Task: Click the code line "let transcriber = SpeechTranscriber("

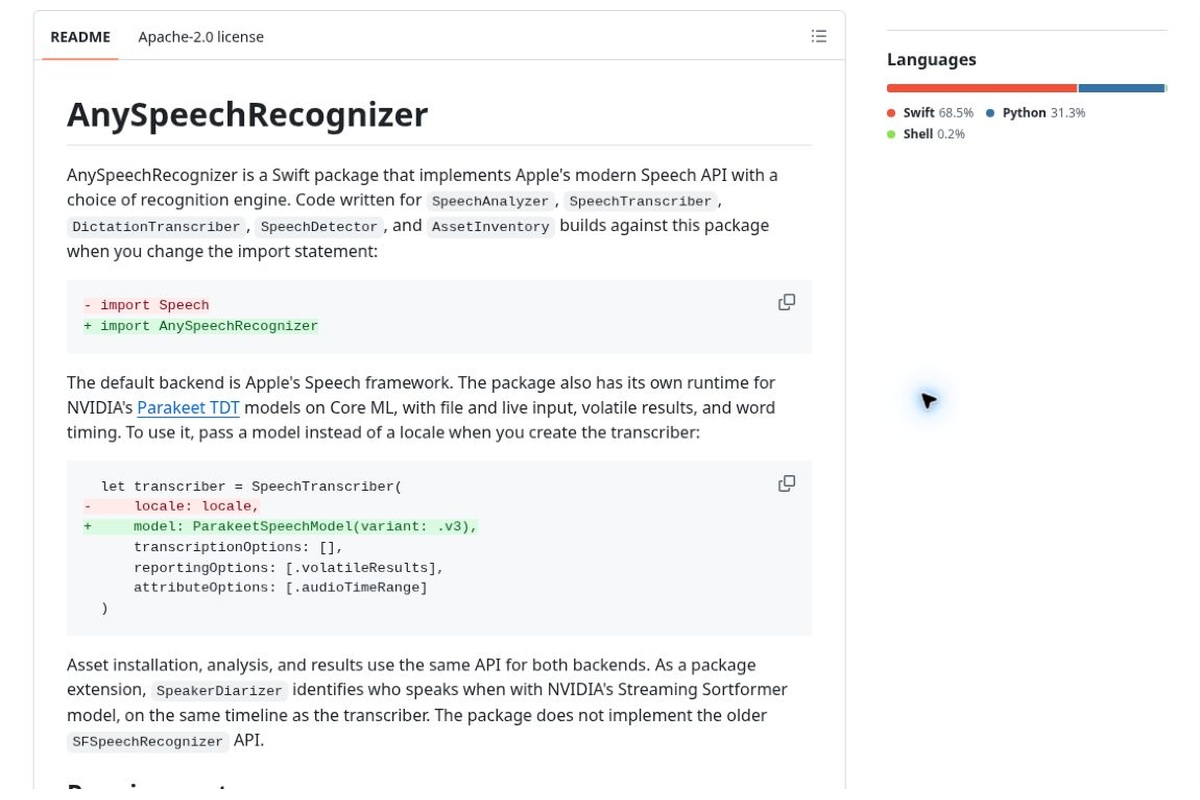Action: [x=251, y=487]
